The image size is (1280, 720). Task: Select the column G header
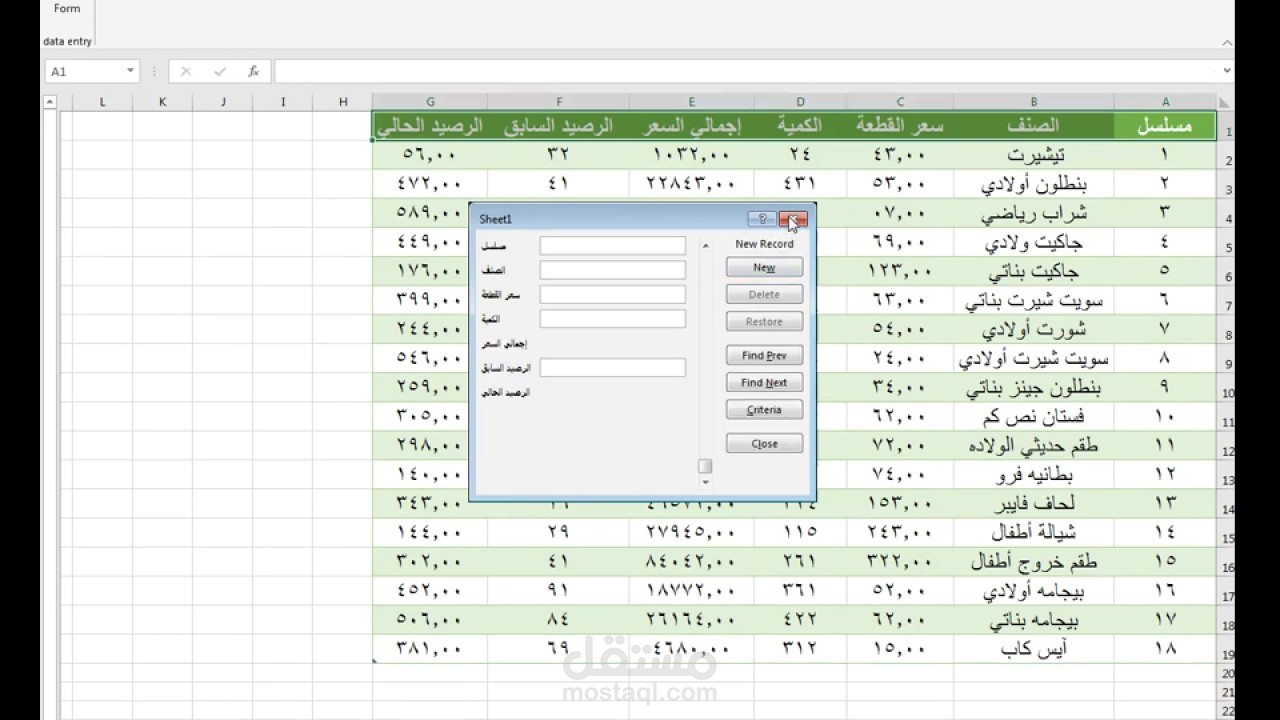click(430, 102)
